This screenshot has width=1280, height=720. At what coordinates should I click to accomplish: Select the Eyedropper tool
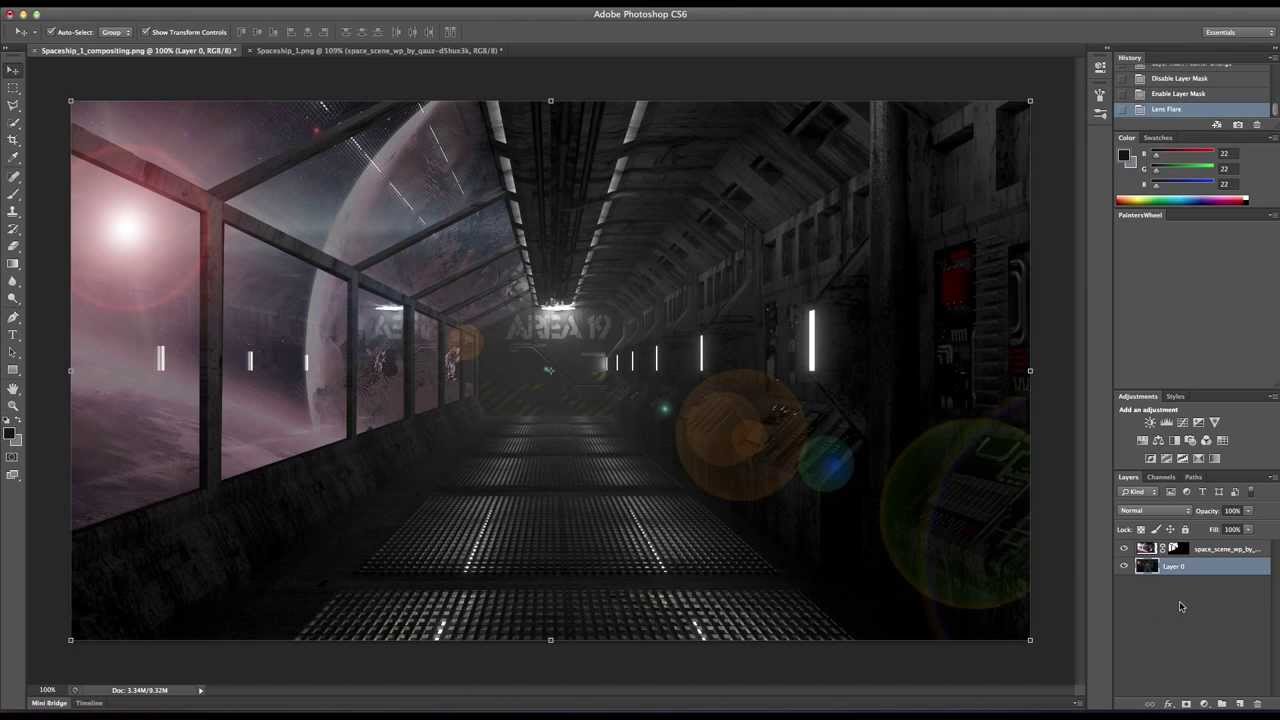pos(13,157)
